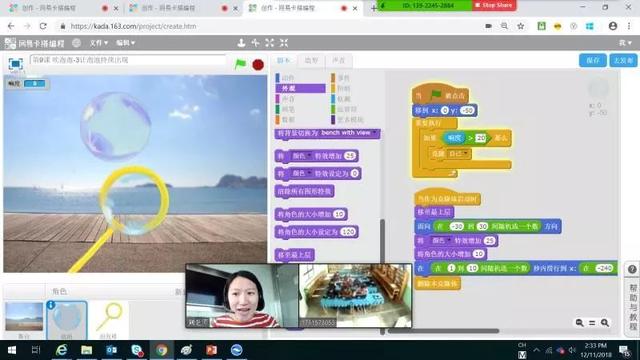Select the beach backdrop stage thumbnail
640x360 pixels.
point(24,317)
